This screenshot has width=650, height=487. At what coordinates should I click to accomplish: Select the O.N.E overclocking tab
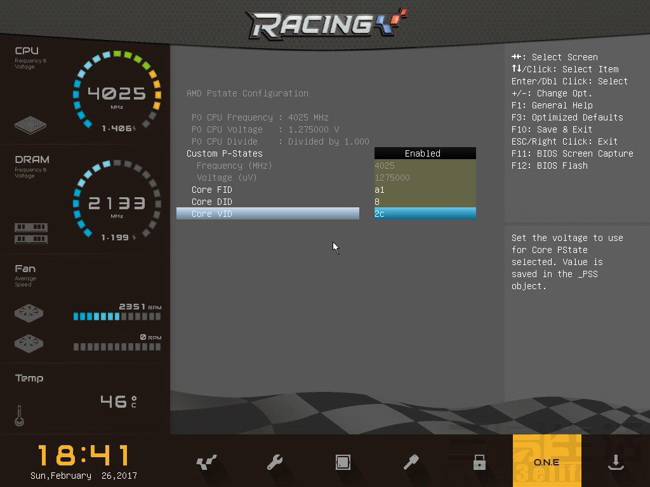point(547,461)
